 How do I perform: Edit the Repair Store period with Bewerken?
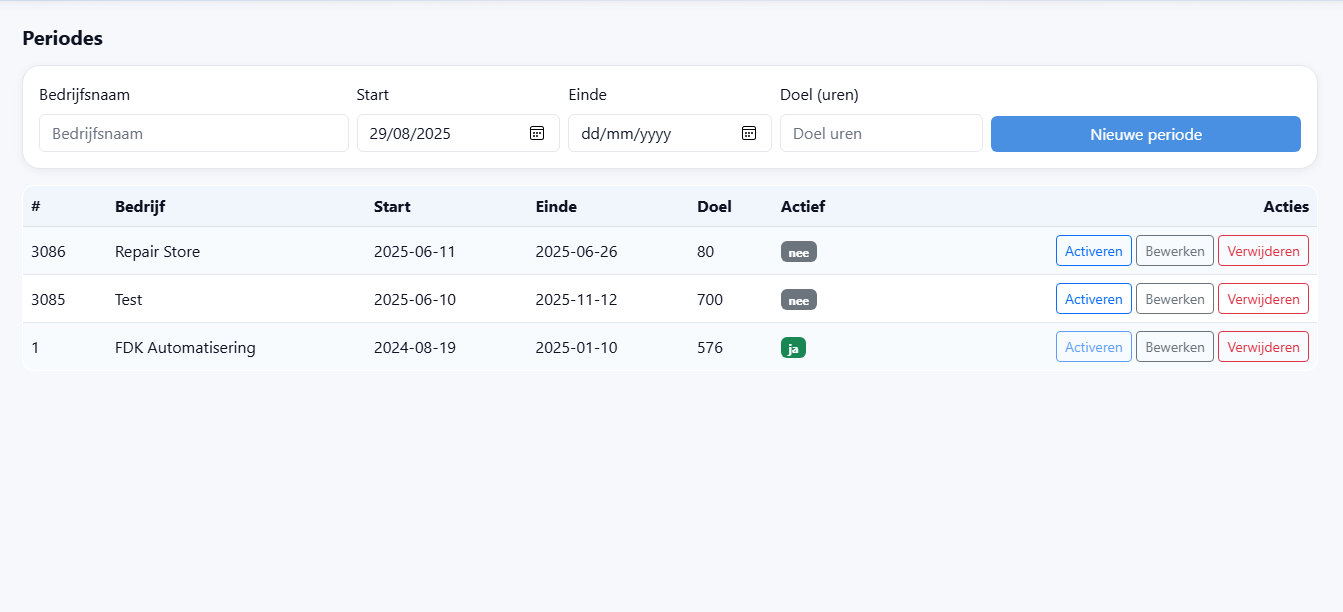[1174, 251]
